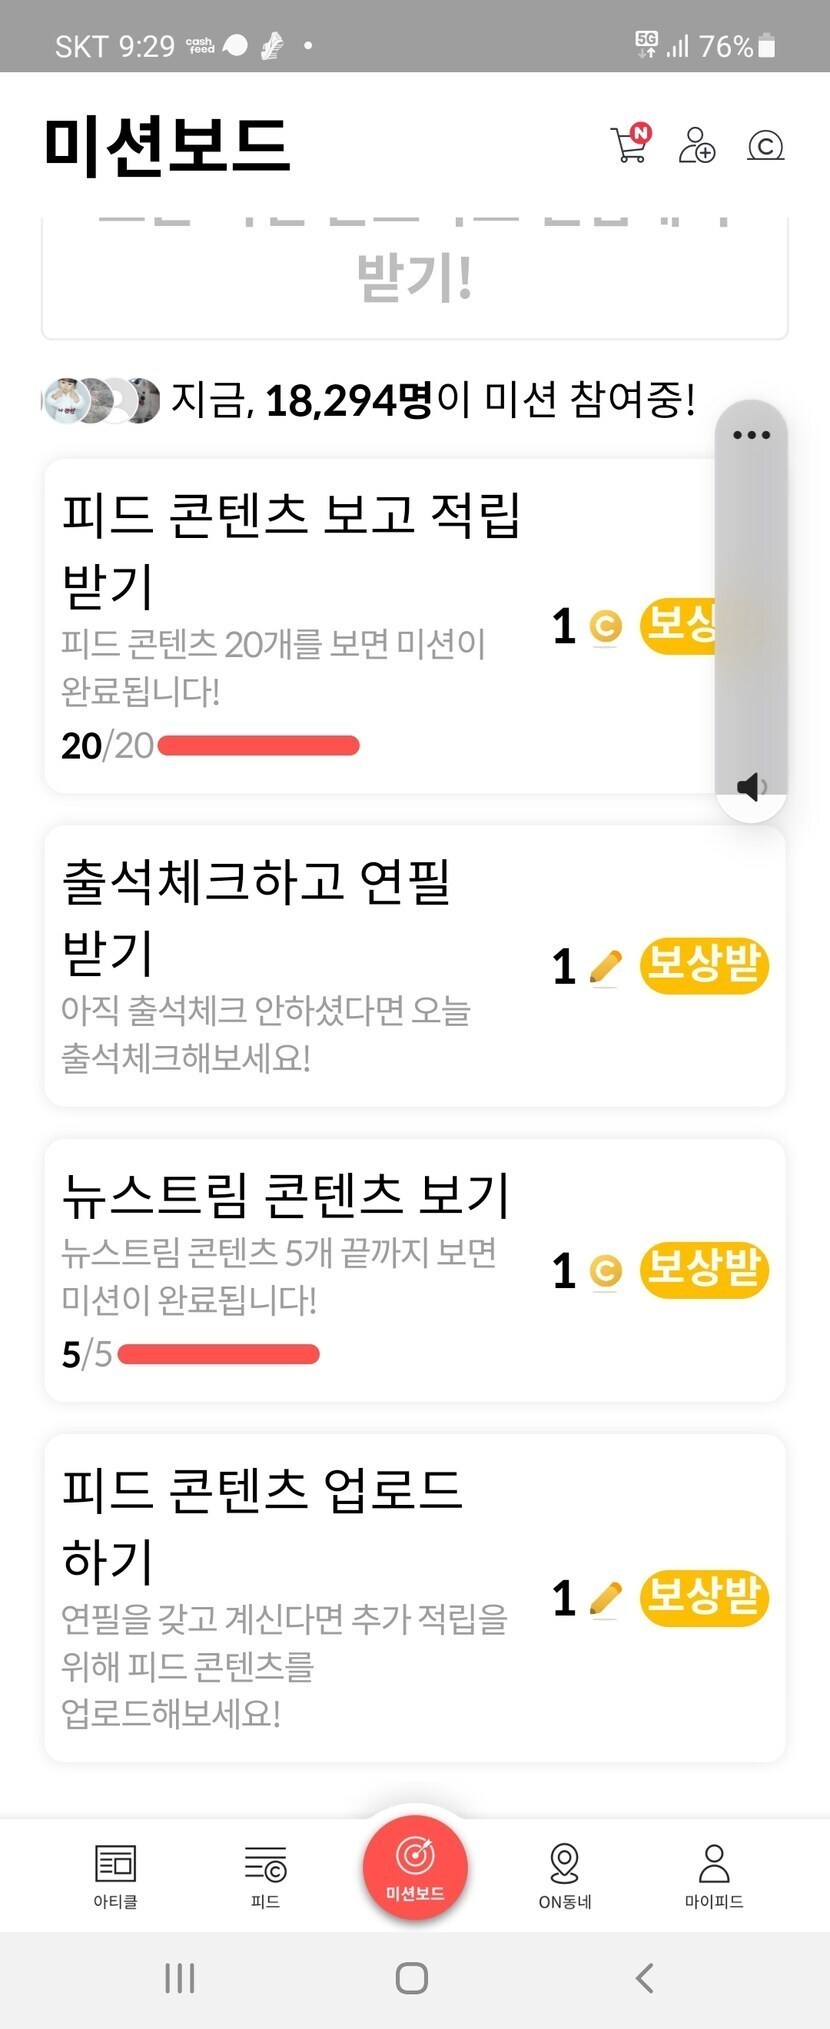
Task: Claim reward for 피드 콘텐츠 업로드 하기
Action: (x=704, y=1597)
